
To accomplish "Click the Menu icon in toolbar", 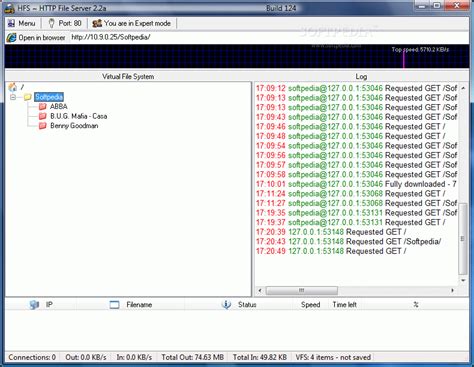I will [12, 23].
